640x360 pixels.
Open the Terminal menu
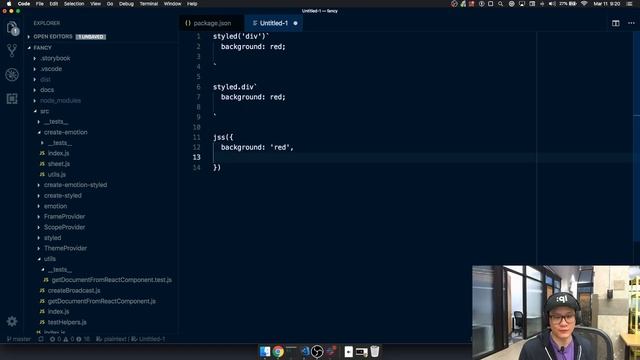tap(149, 4)
